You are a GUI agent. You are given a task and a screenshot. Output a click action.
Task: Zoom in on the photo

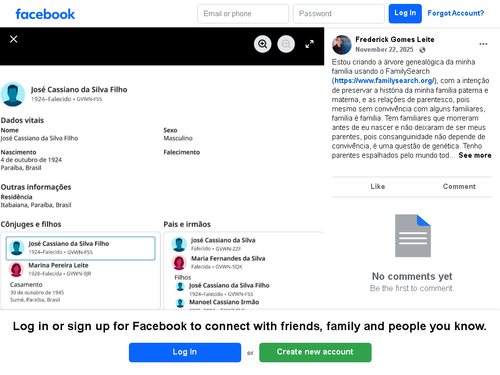tap(263, 44)
